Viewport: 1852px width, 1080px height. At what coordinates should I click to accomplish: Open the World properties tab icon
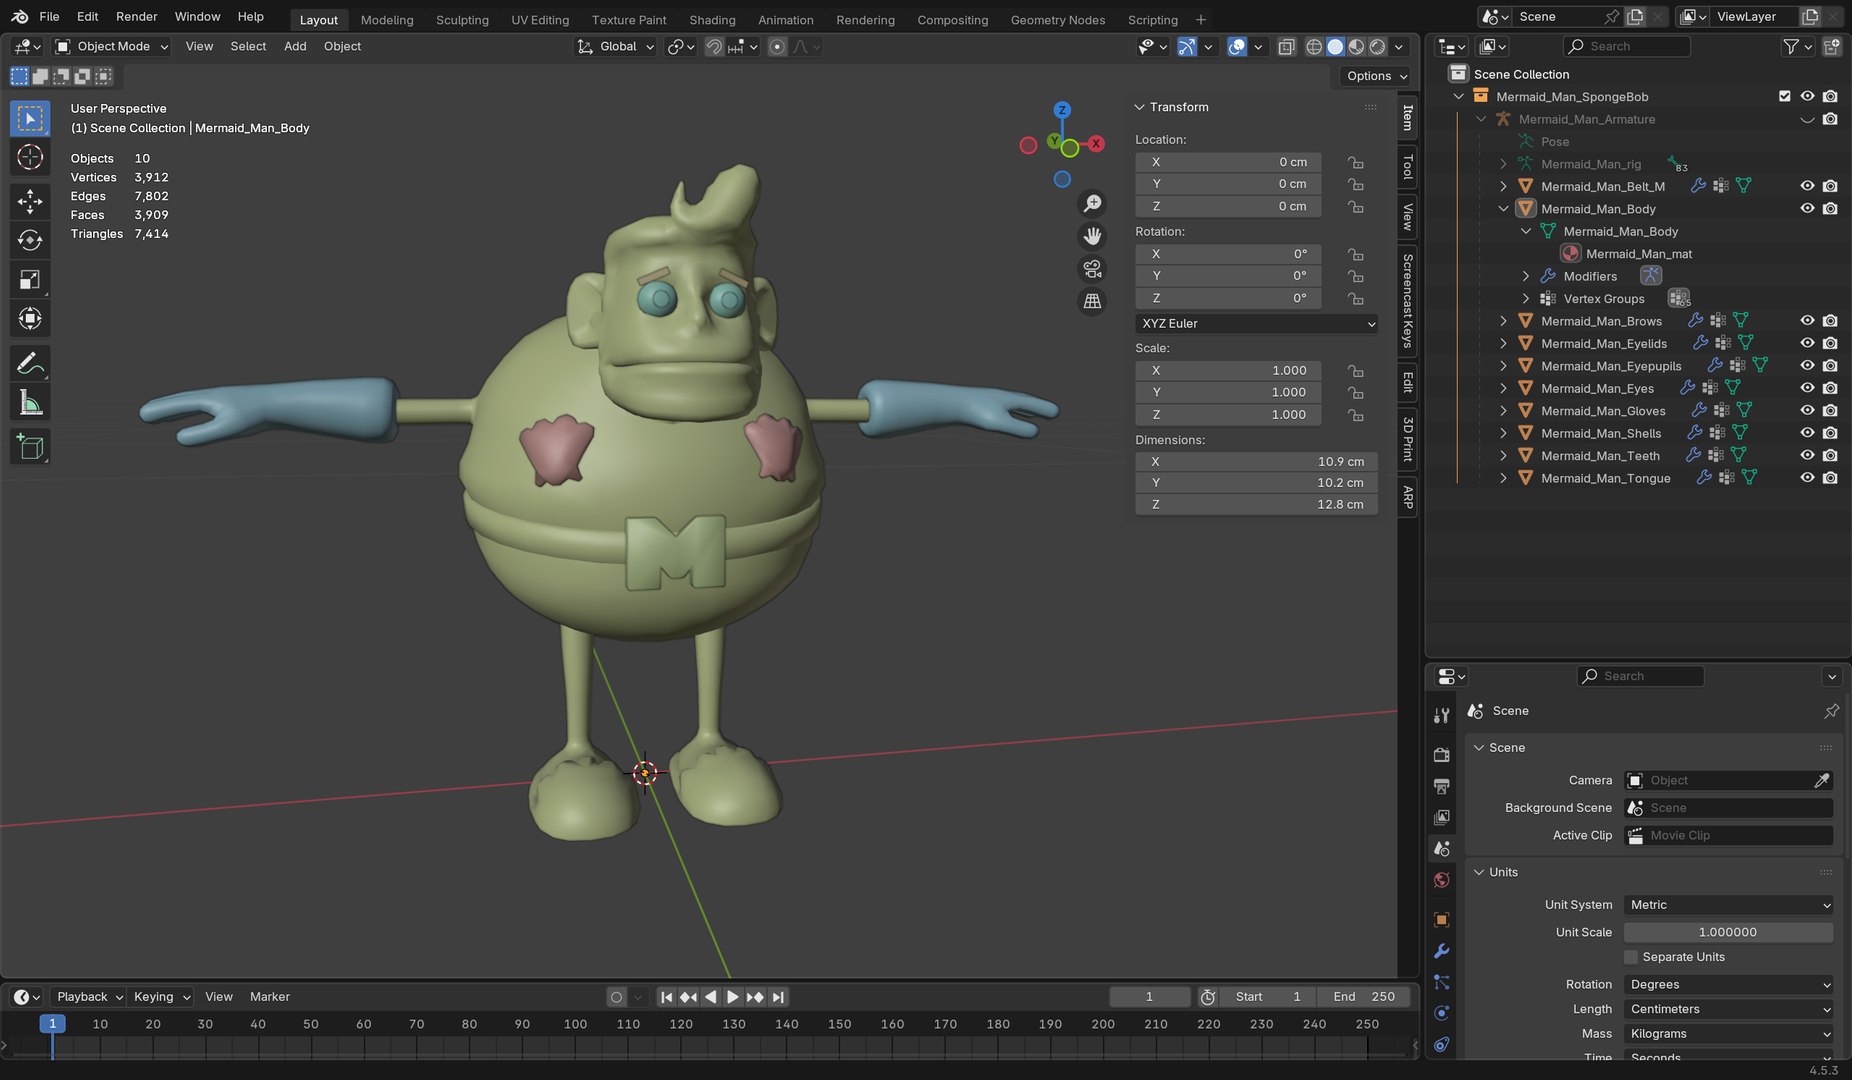click(1441, 880)
